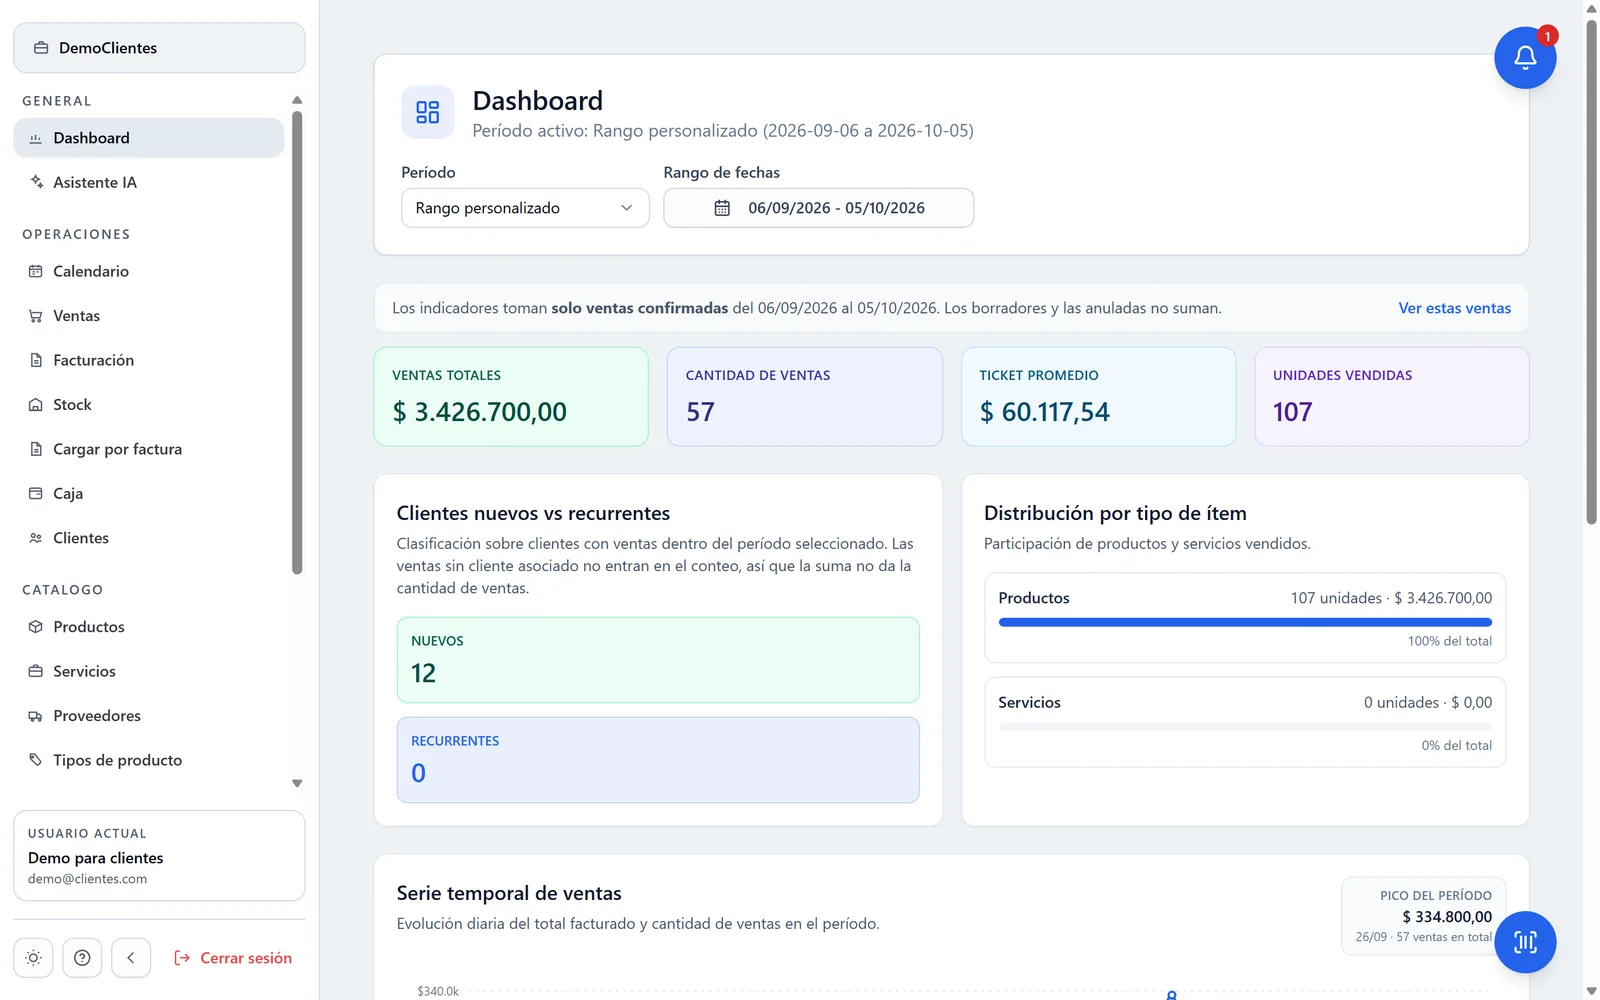Click the PICO DEL PERÍODO $ 334.800,00 box
This screenshot has width=1600, height=1000.
point(1423,916)
